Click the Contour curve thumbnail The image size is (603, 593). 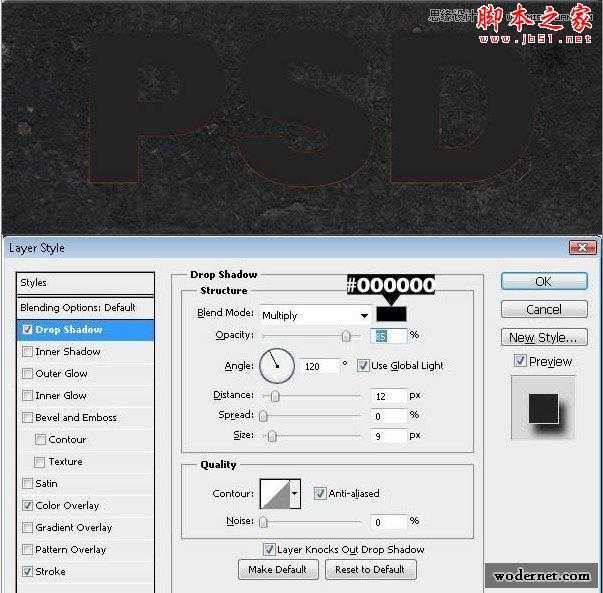point(275,494)
